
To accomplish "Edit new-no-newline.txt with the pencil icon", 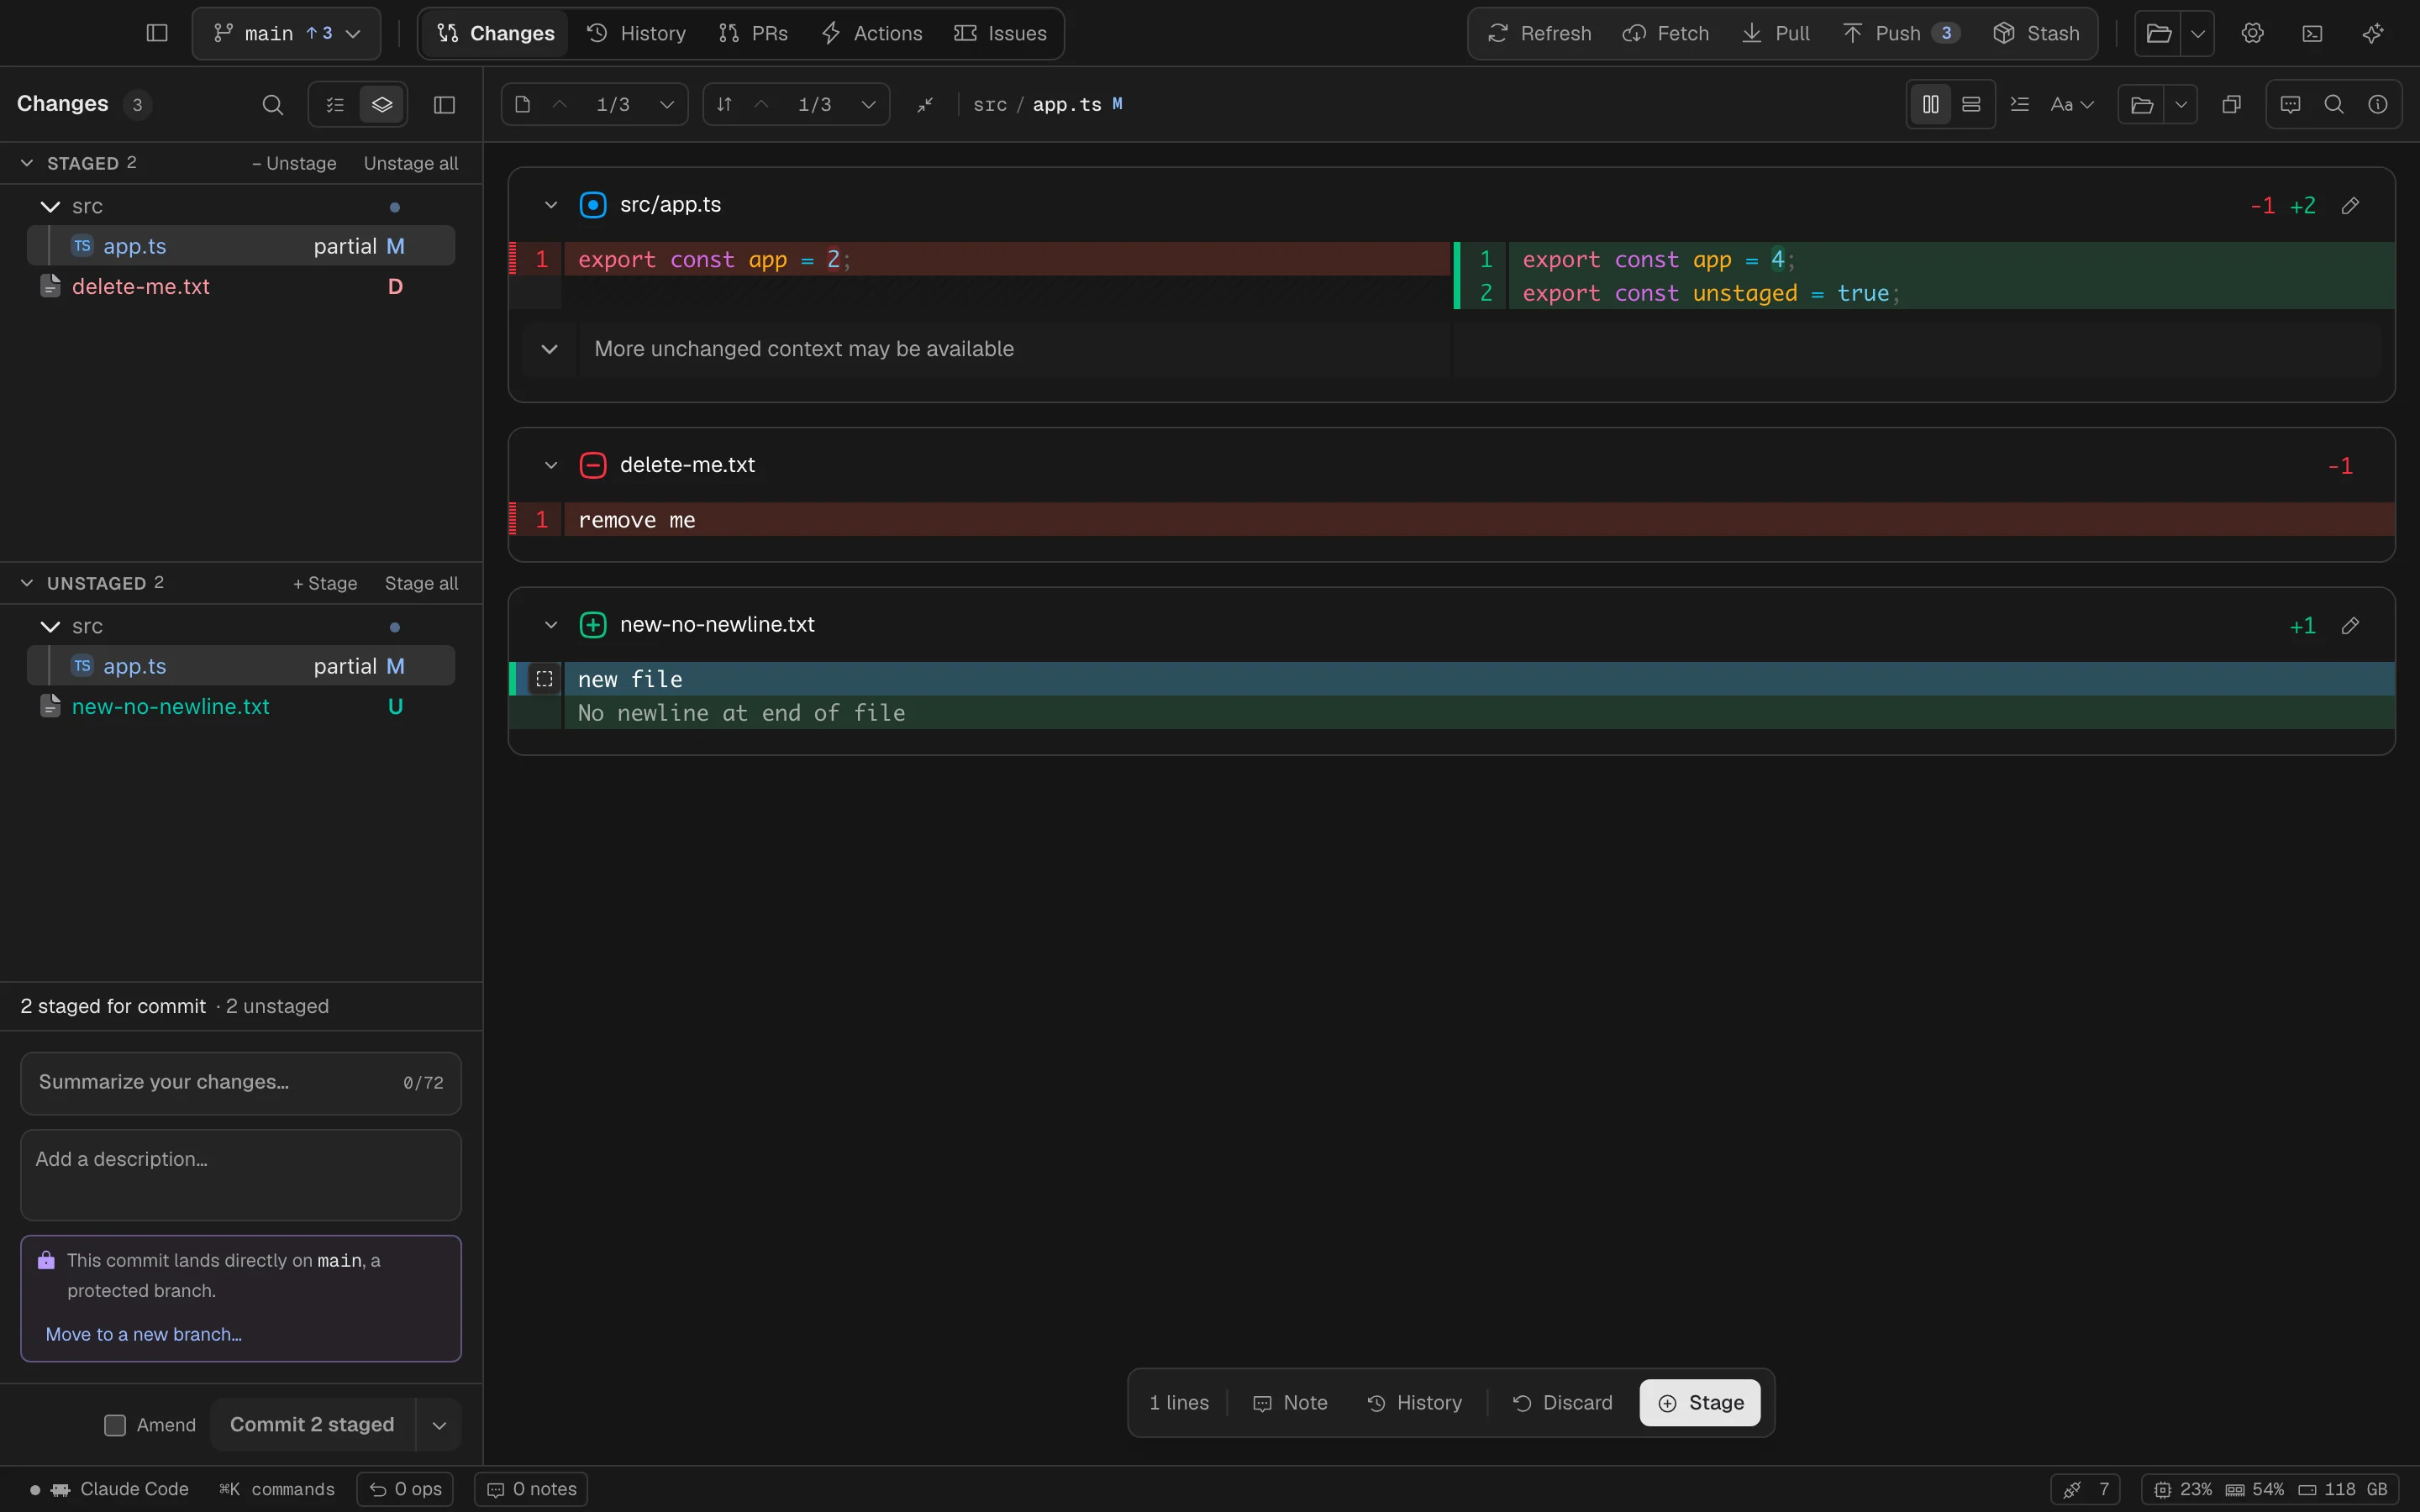I will pos(2350,625).
